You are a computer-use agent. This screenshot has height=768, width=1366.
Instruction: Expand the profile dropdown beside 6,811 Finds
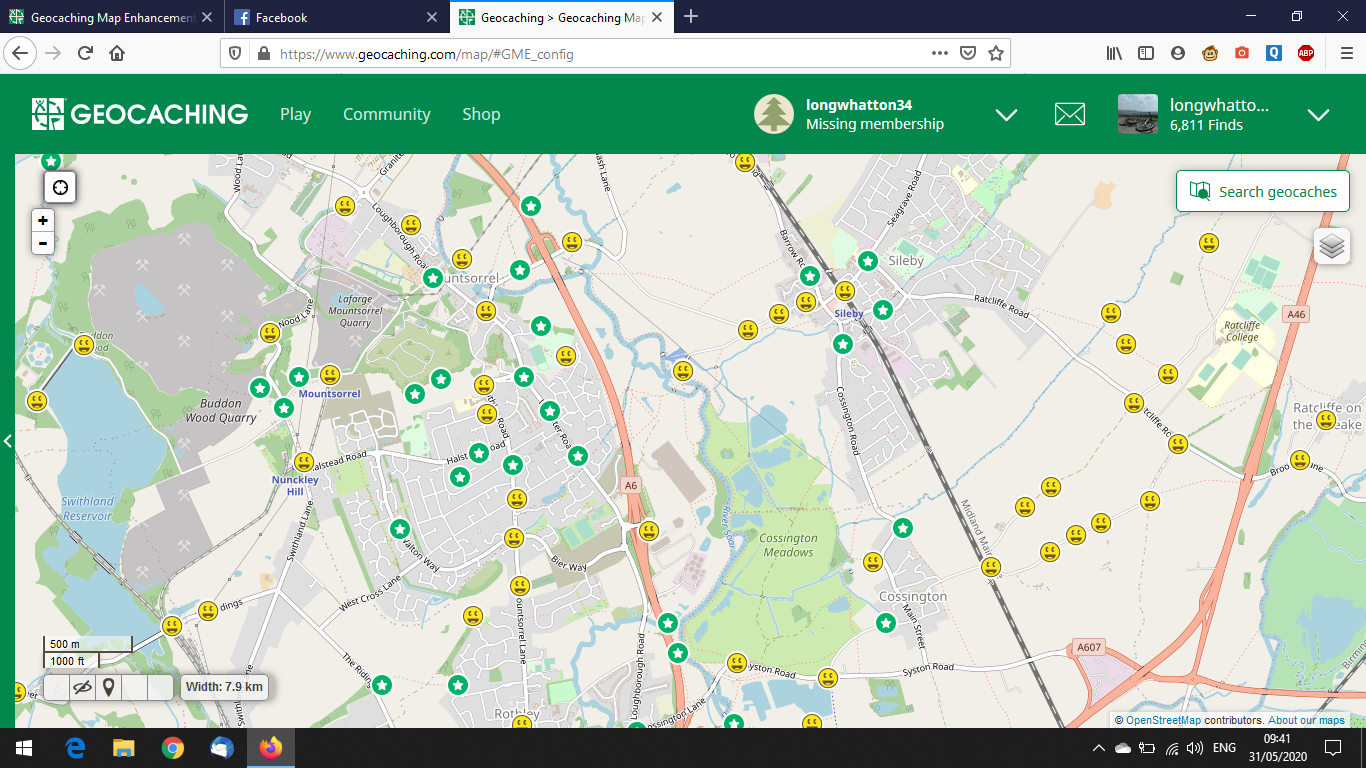pos(1318,114)
